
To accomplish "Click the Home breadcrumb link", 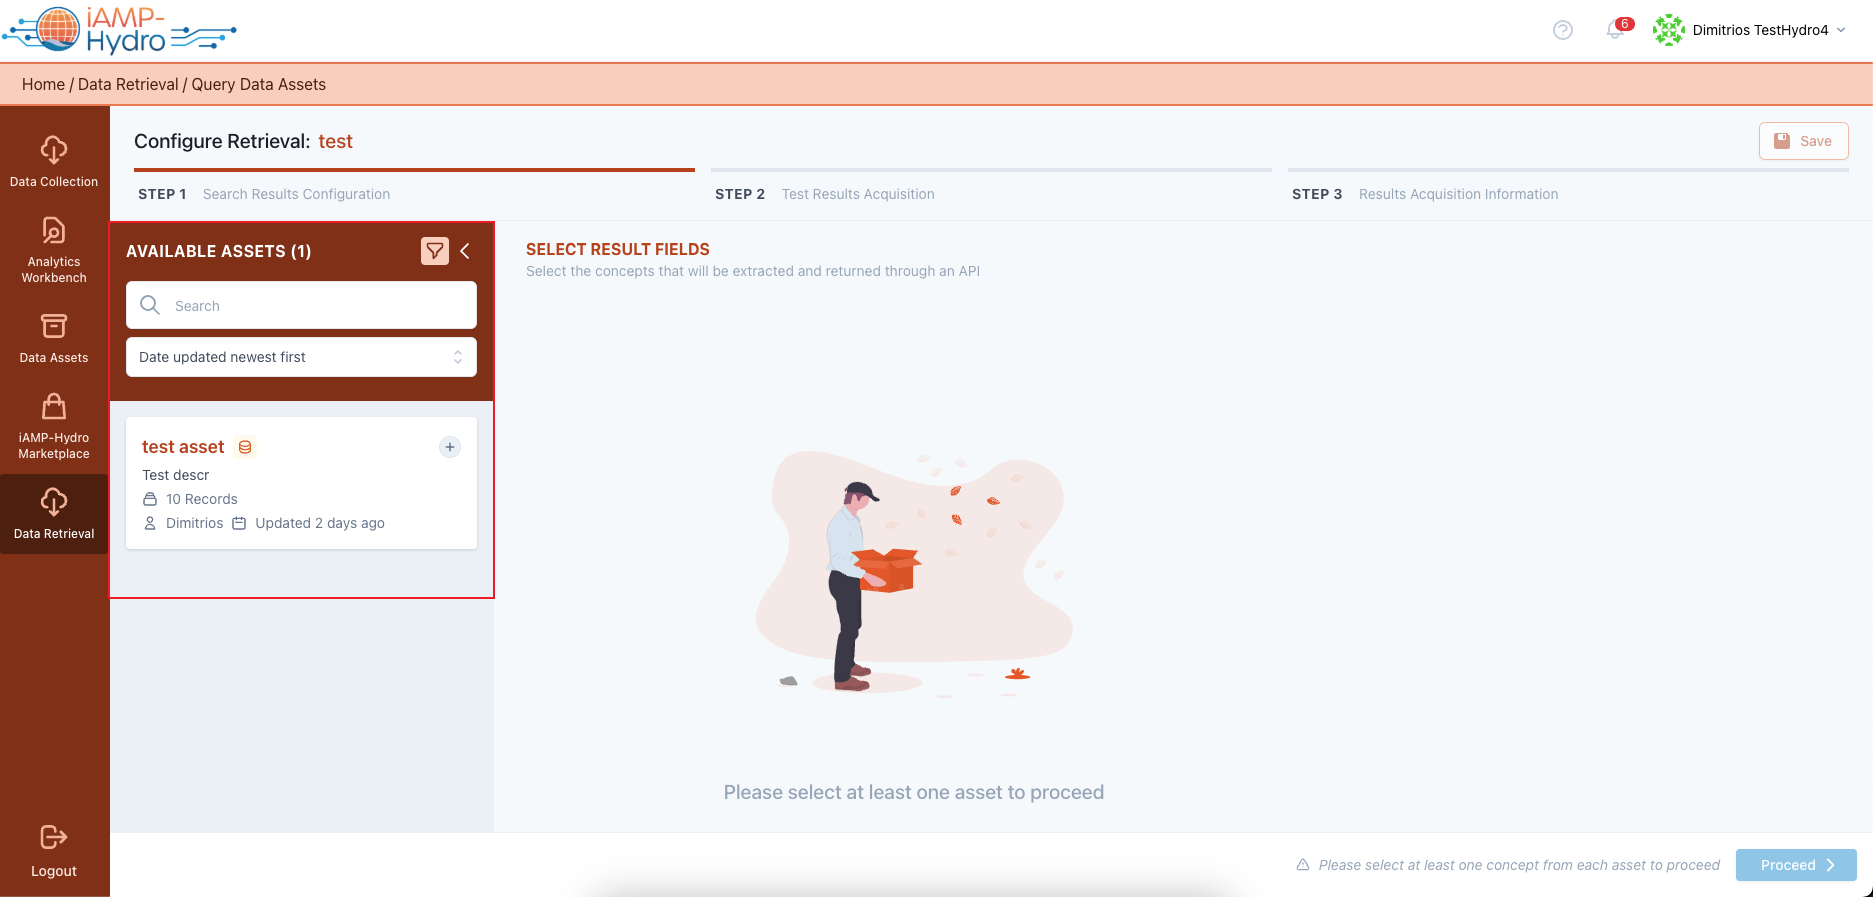I will click(x=43, y=84).
